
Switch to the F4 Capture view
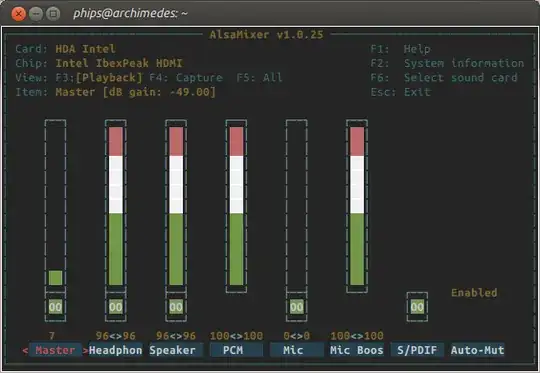pyautogui.click(x=186, y=78)
